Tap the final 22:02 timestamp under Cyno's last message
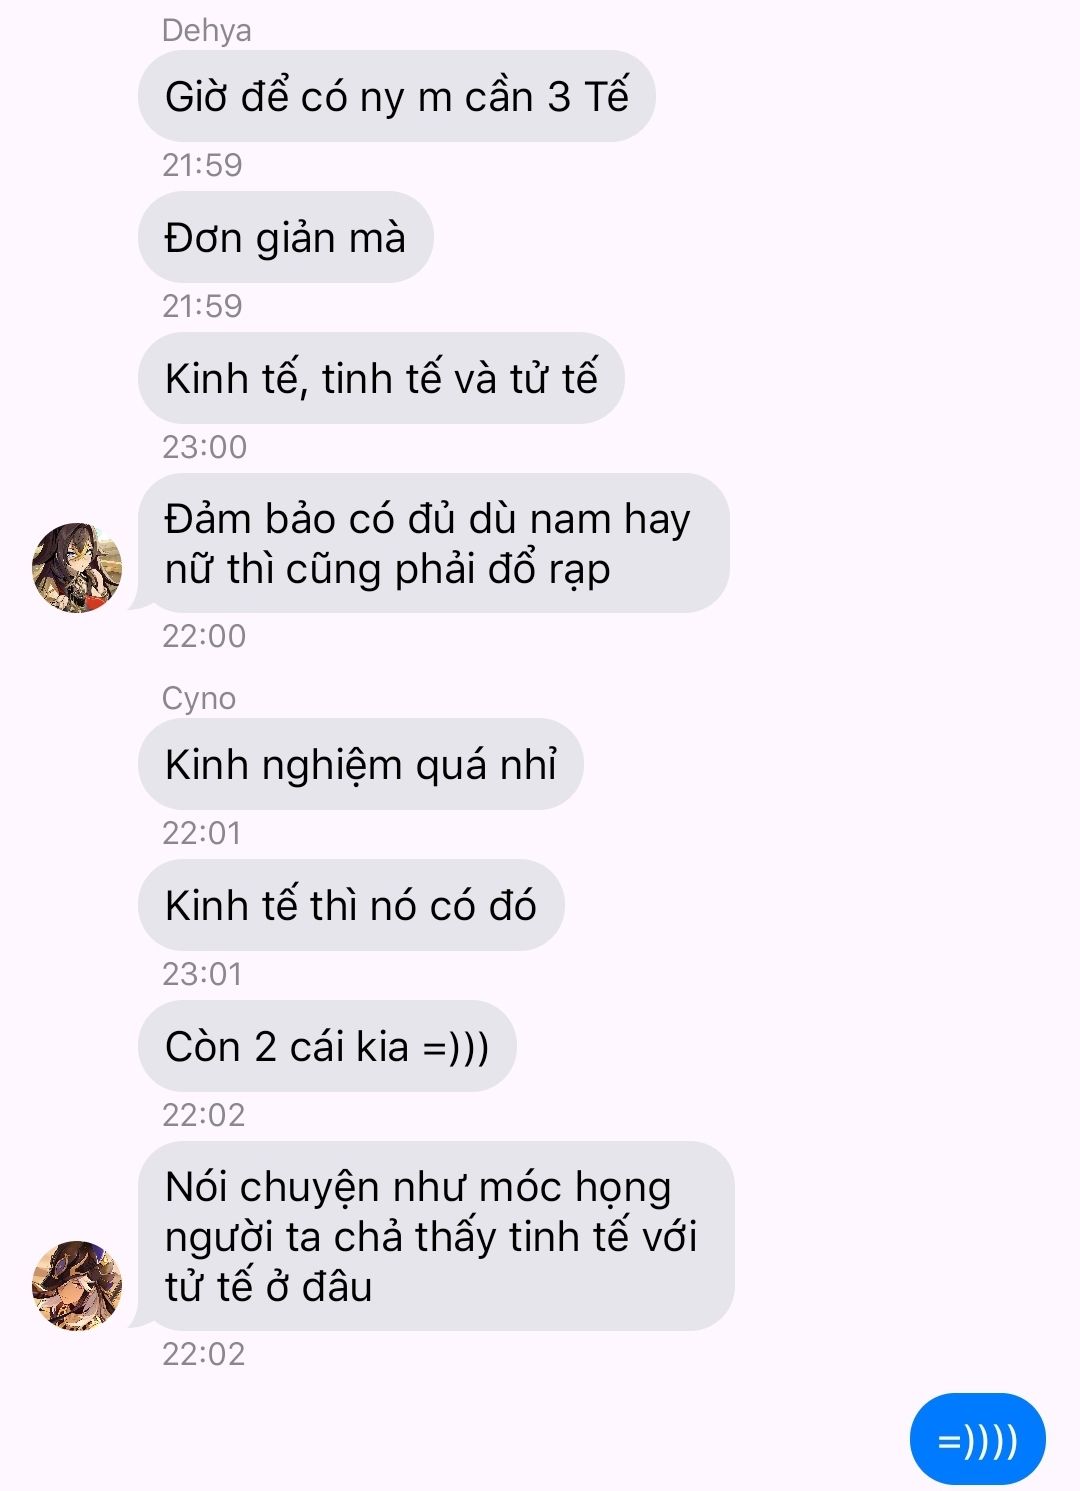 [x=203, y=1354]
